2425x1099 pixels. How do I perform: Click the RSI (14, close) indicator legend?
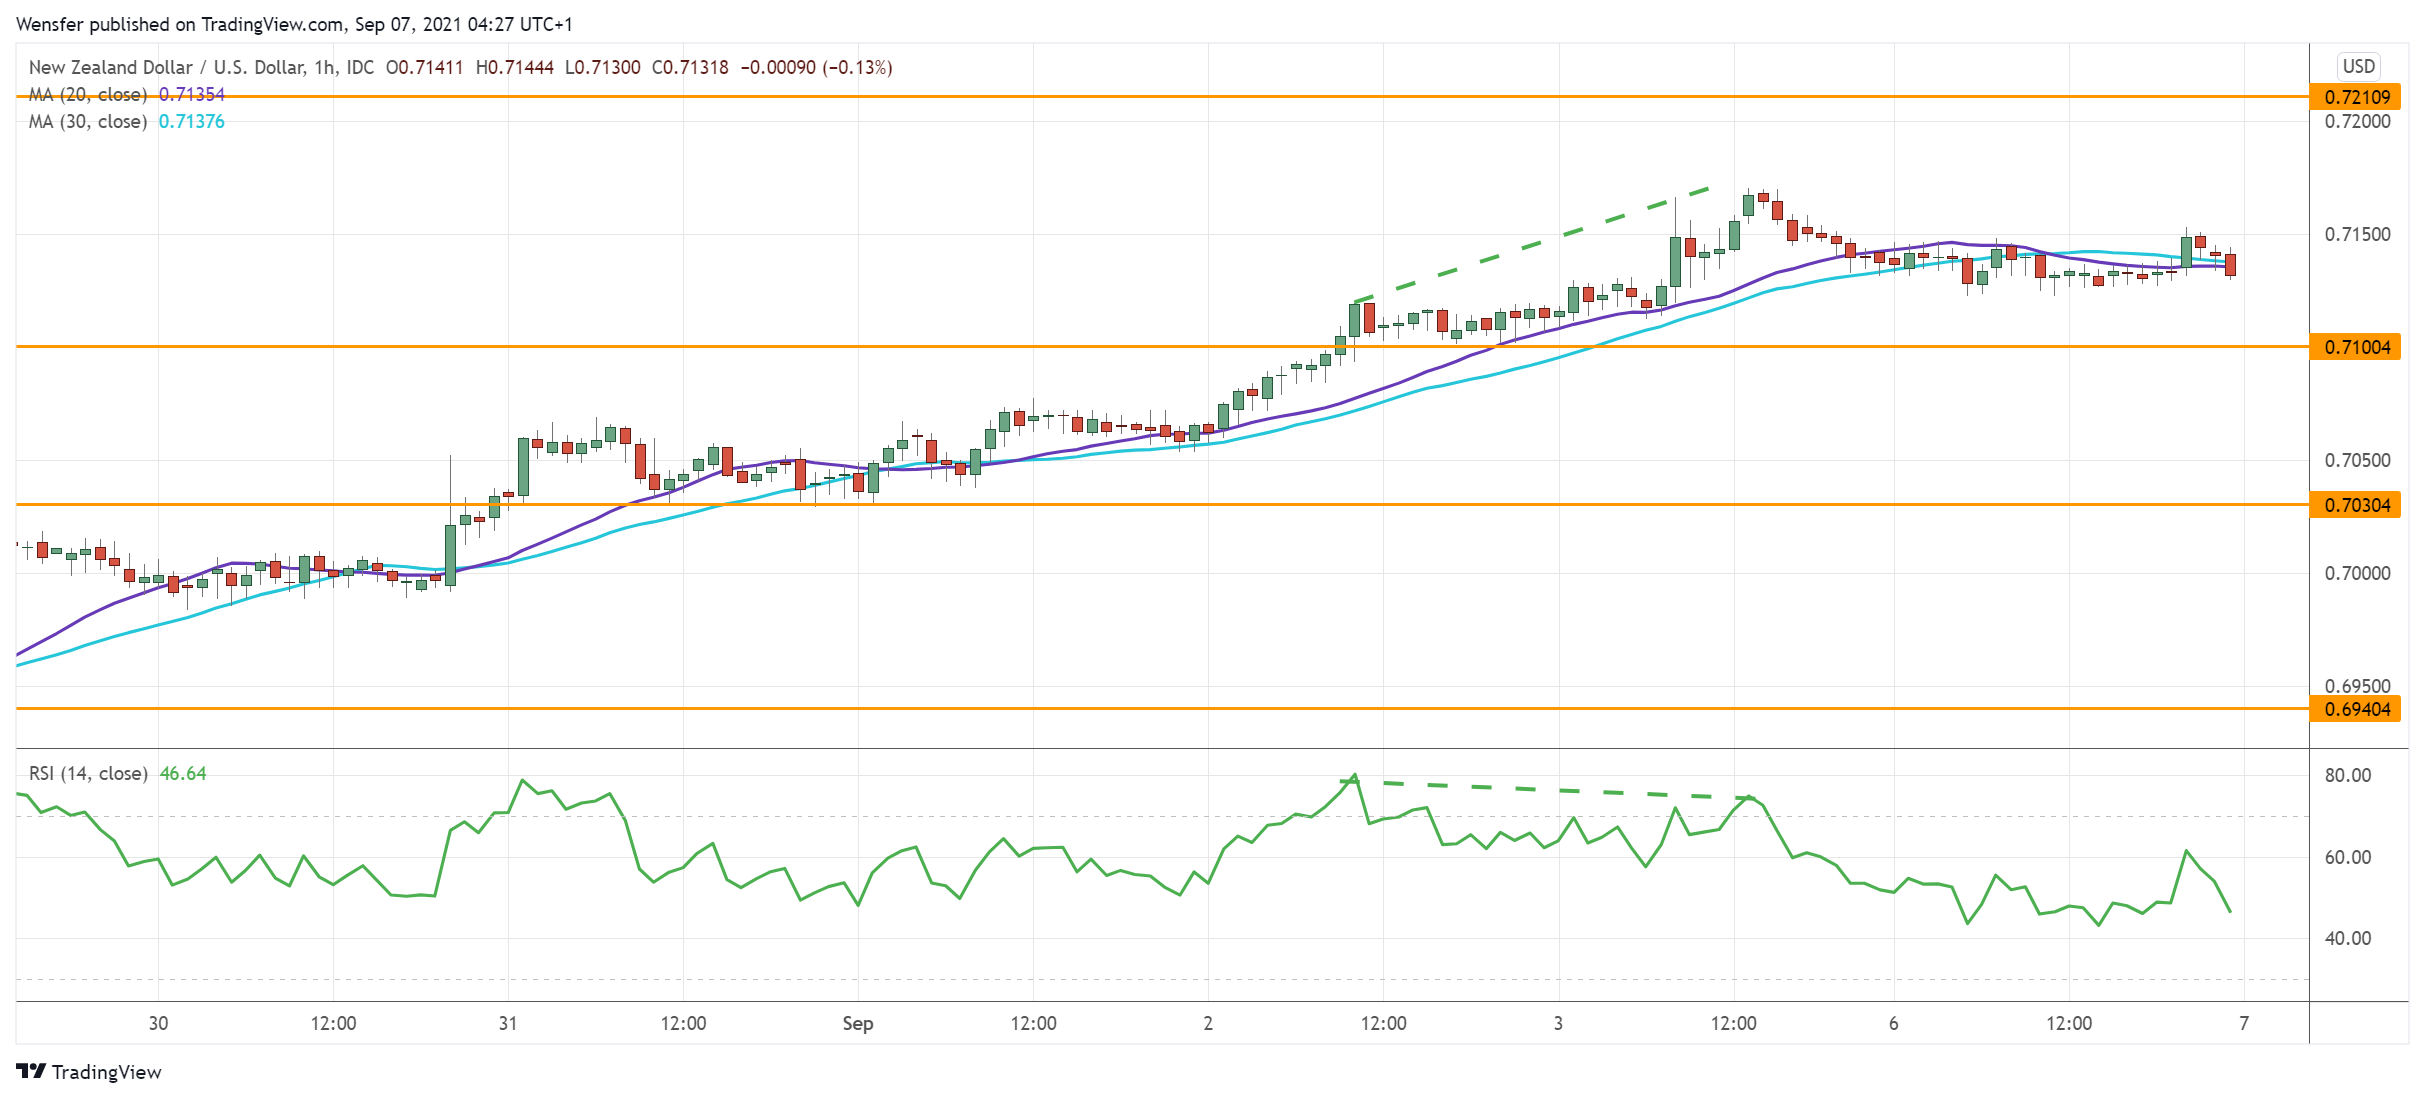click(x=88, y=773)
